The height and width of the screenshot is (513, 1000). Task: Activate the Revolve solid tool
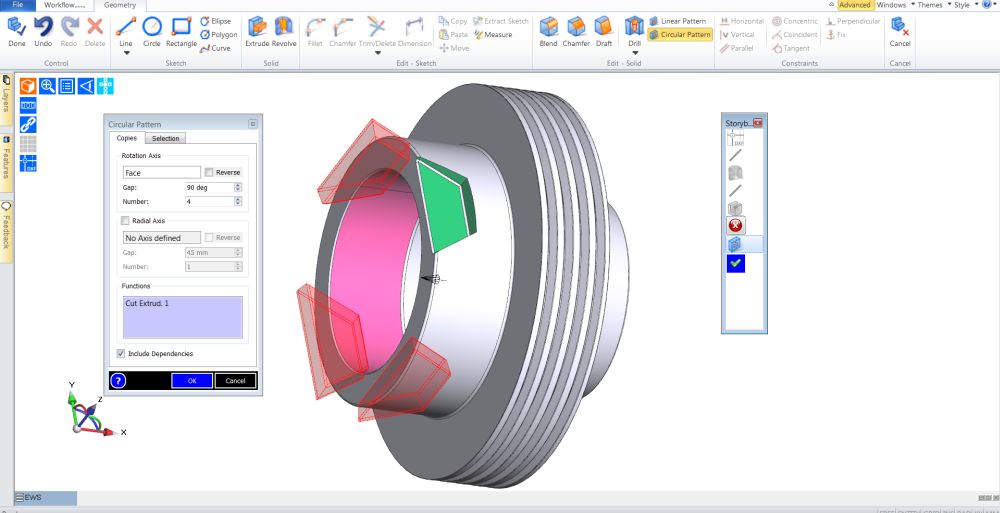284,32
